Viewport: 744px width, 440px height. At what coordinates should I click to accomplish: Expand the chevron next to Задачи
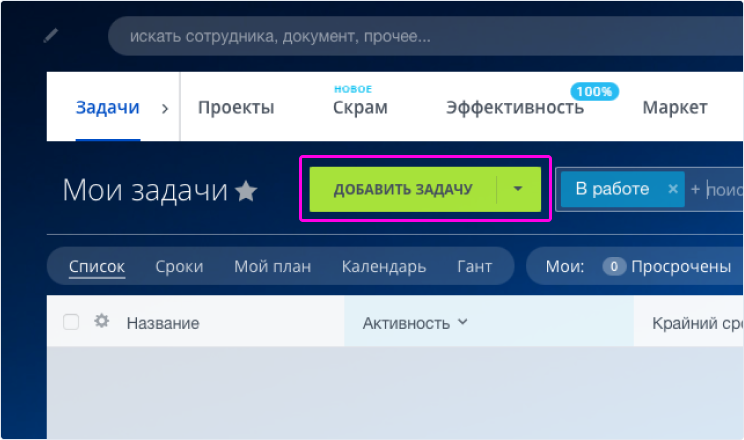[x=165, y=109]
